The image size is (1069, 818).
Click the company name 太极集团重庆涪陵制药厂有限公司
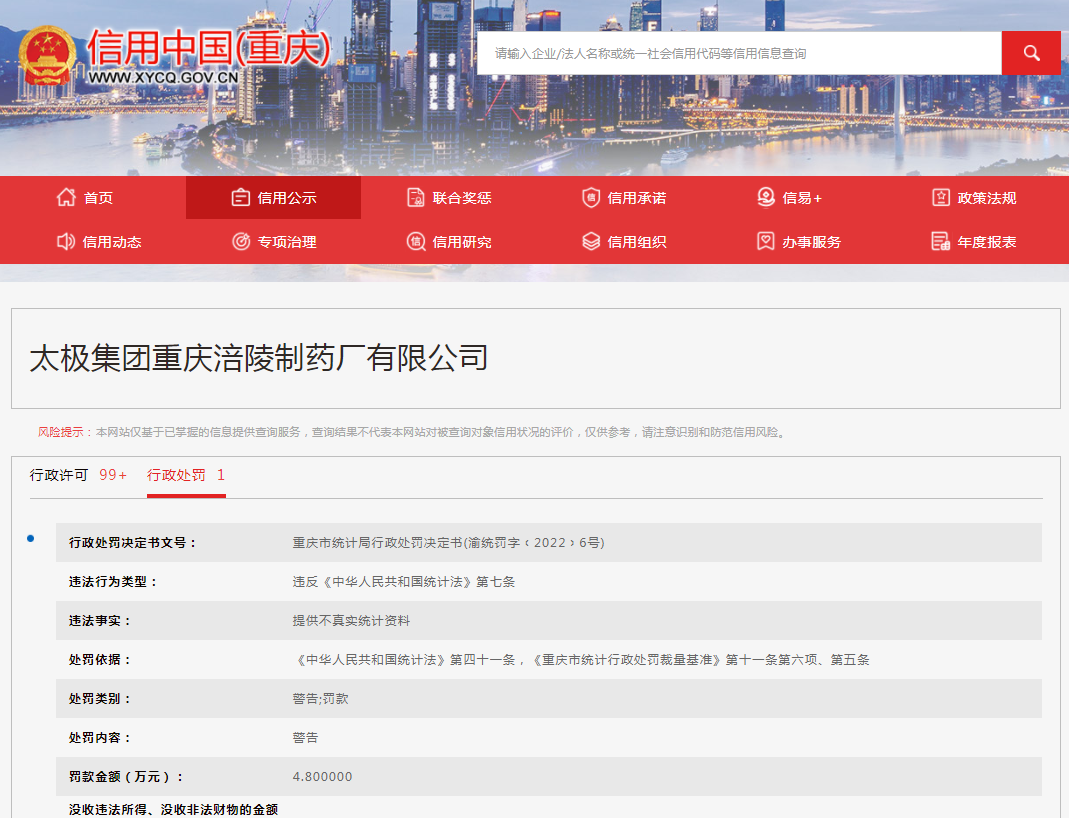click(259, 358)
